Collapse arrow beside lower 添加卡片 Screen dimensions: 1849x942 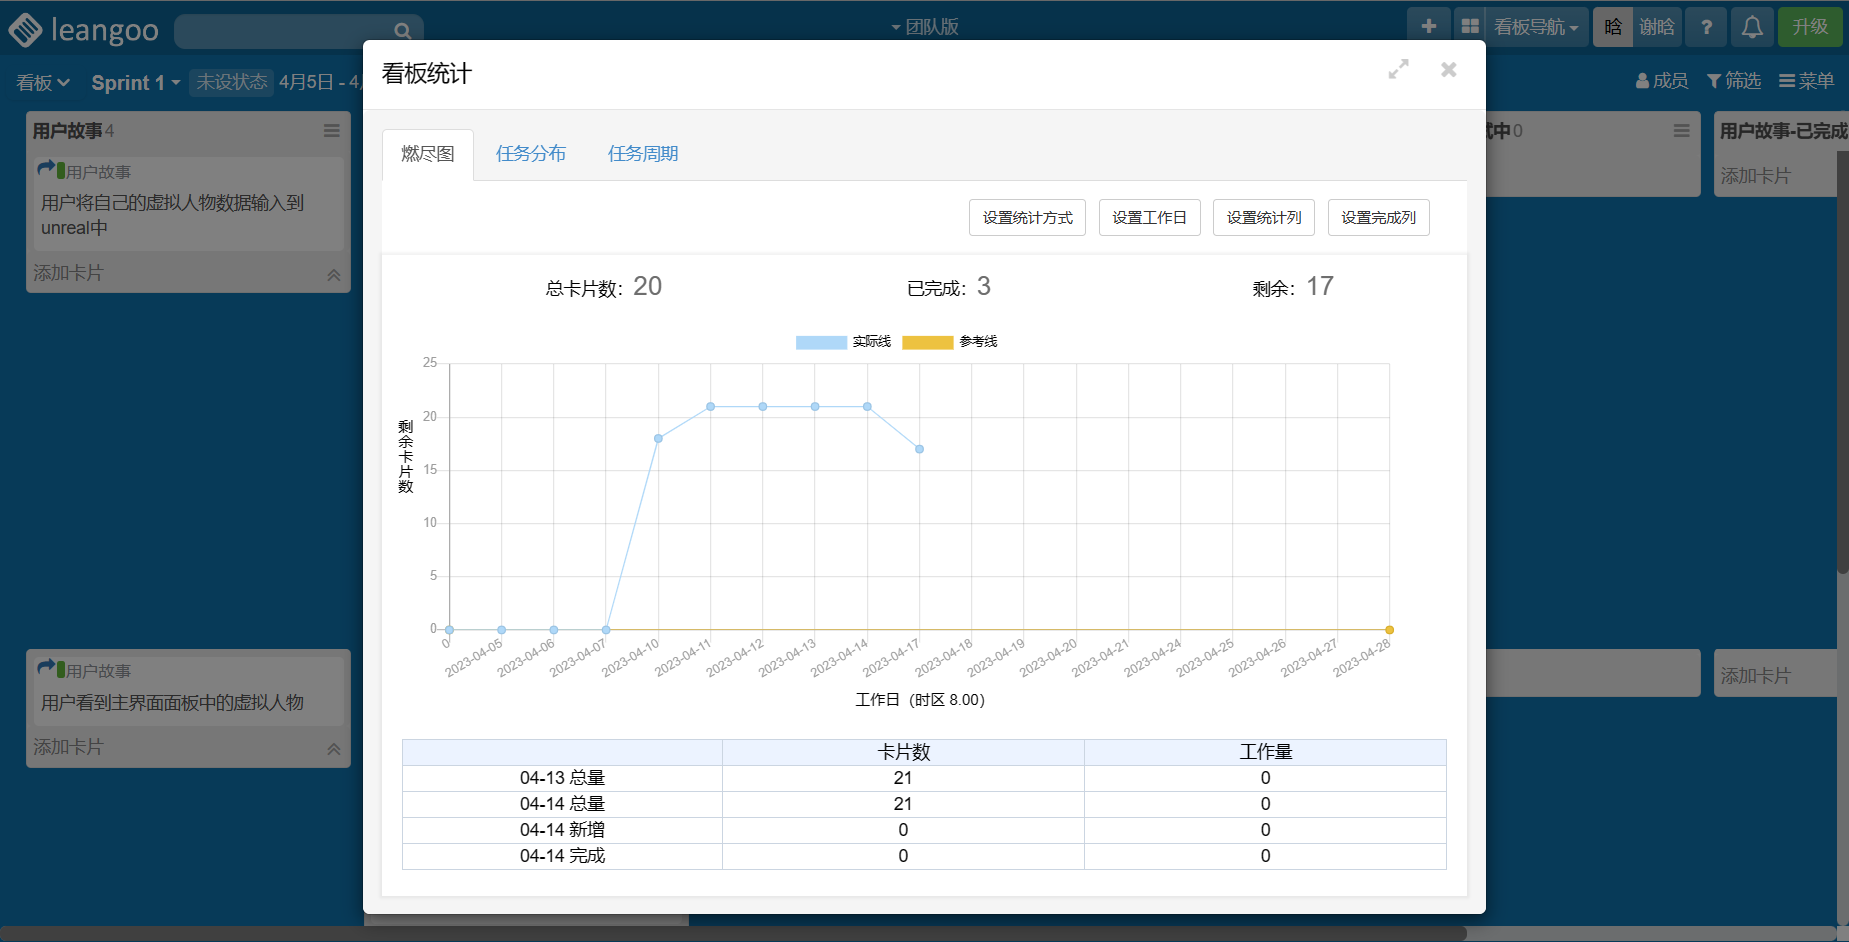[334, 748]
